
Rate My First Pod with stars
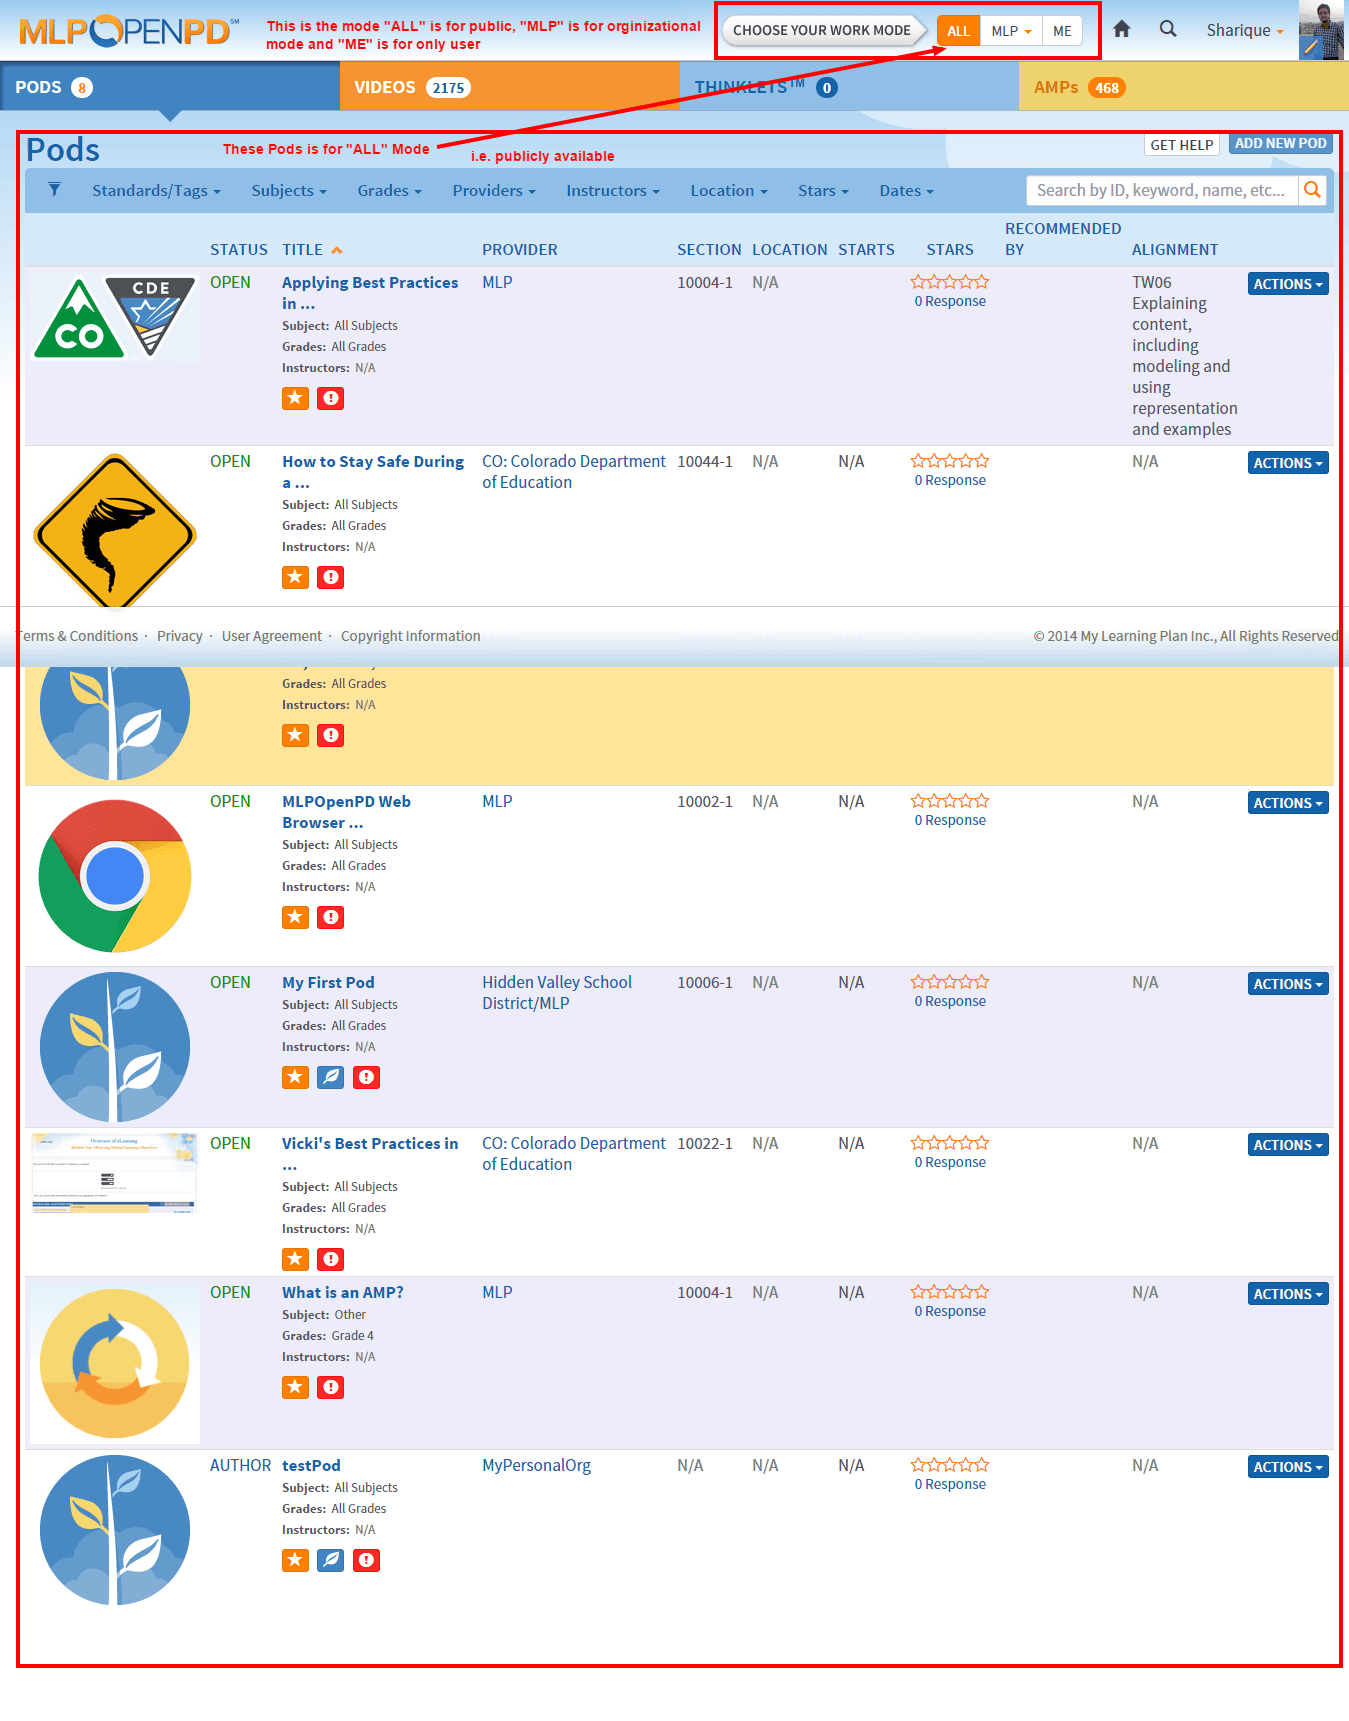point(950,982)
